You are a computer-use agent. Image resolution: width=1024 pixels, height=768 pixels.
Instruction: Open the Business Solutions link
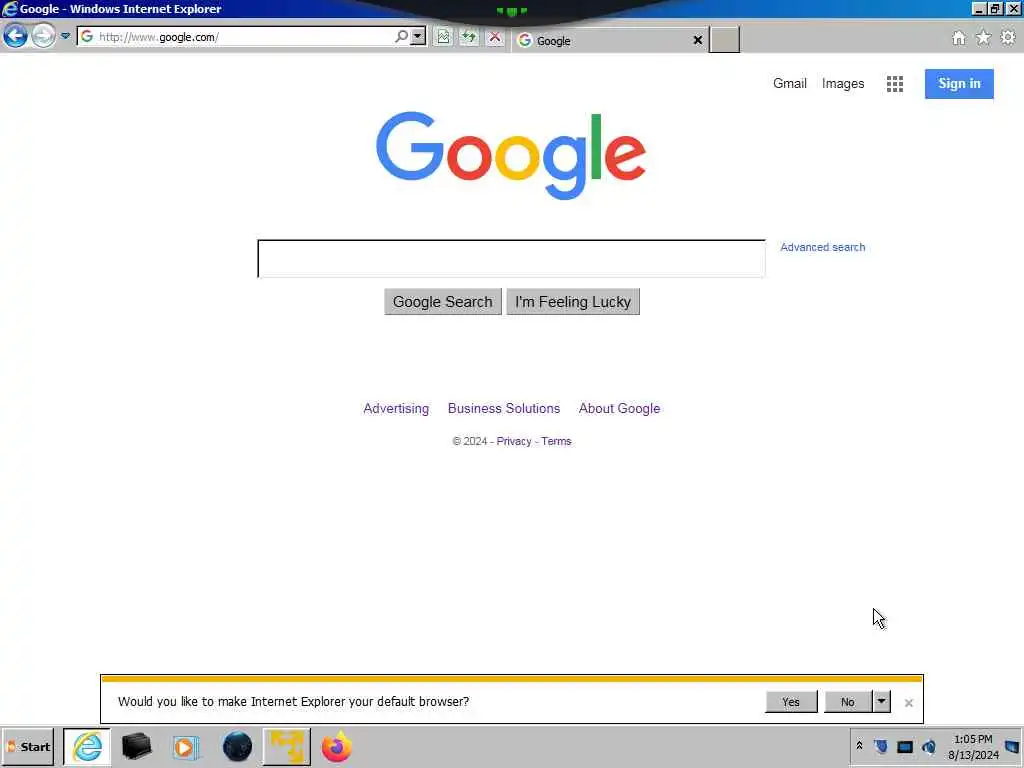point(504,408)
